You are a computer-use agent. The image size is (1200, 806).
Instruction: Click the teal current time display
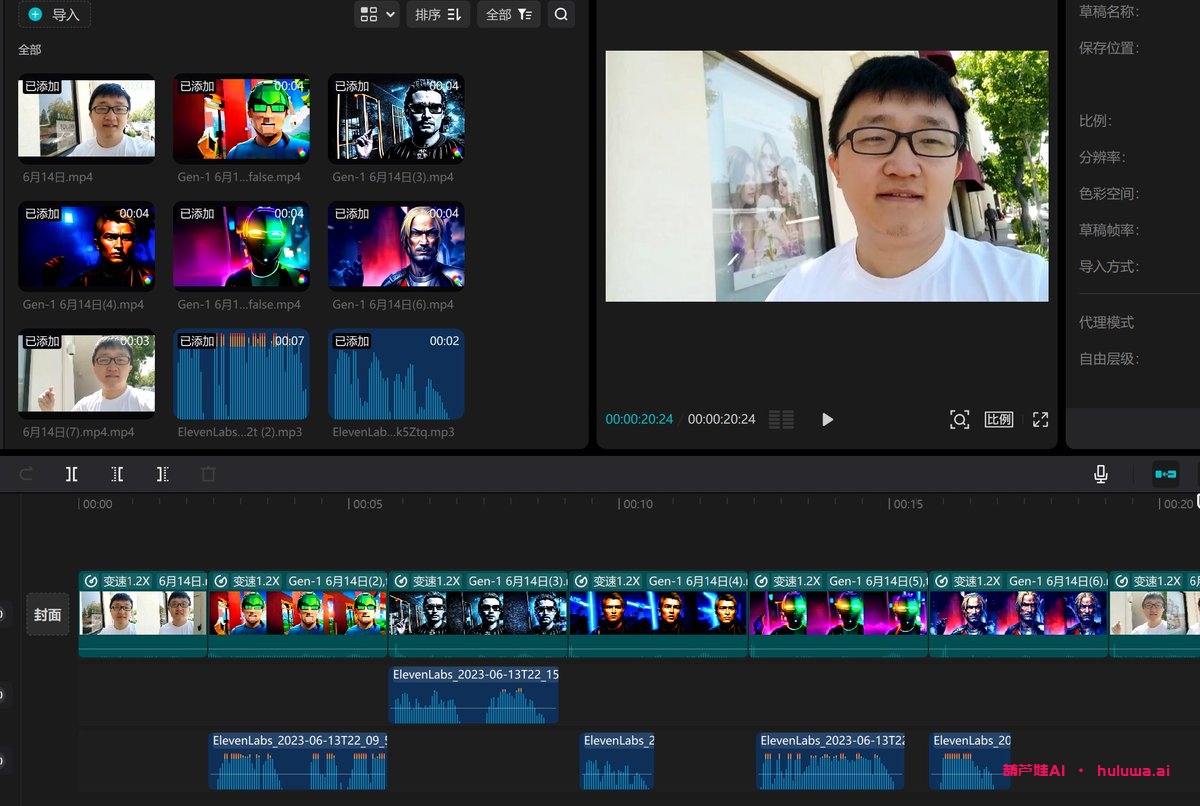[x=638, y=419]
